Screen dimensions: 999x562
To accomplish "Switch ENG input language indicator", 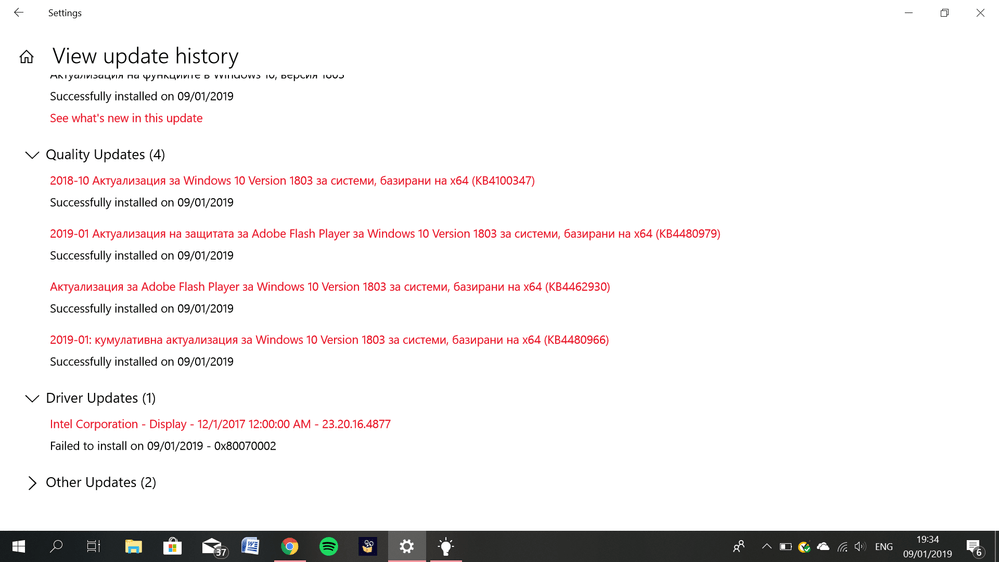I will coord(884,547).
